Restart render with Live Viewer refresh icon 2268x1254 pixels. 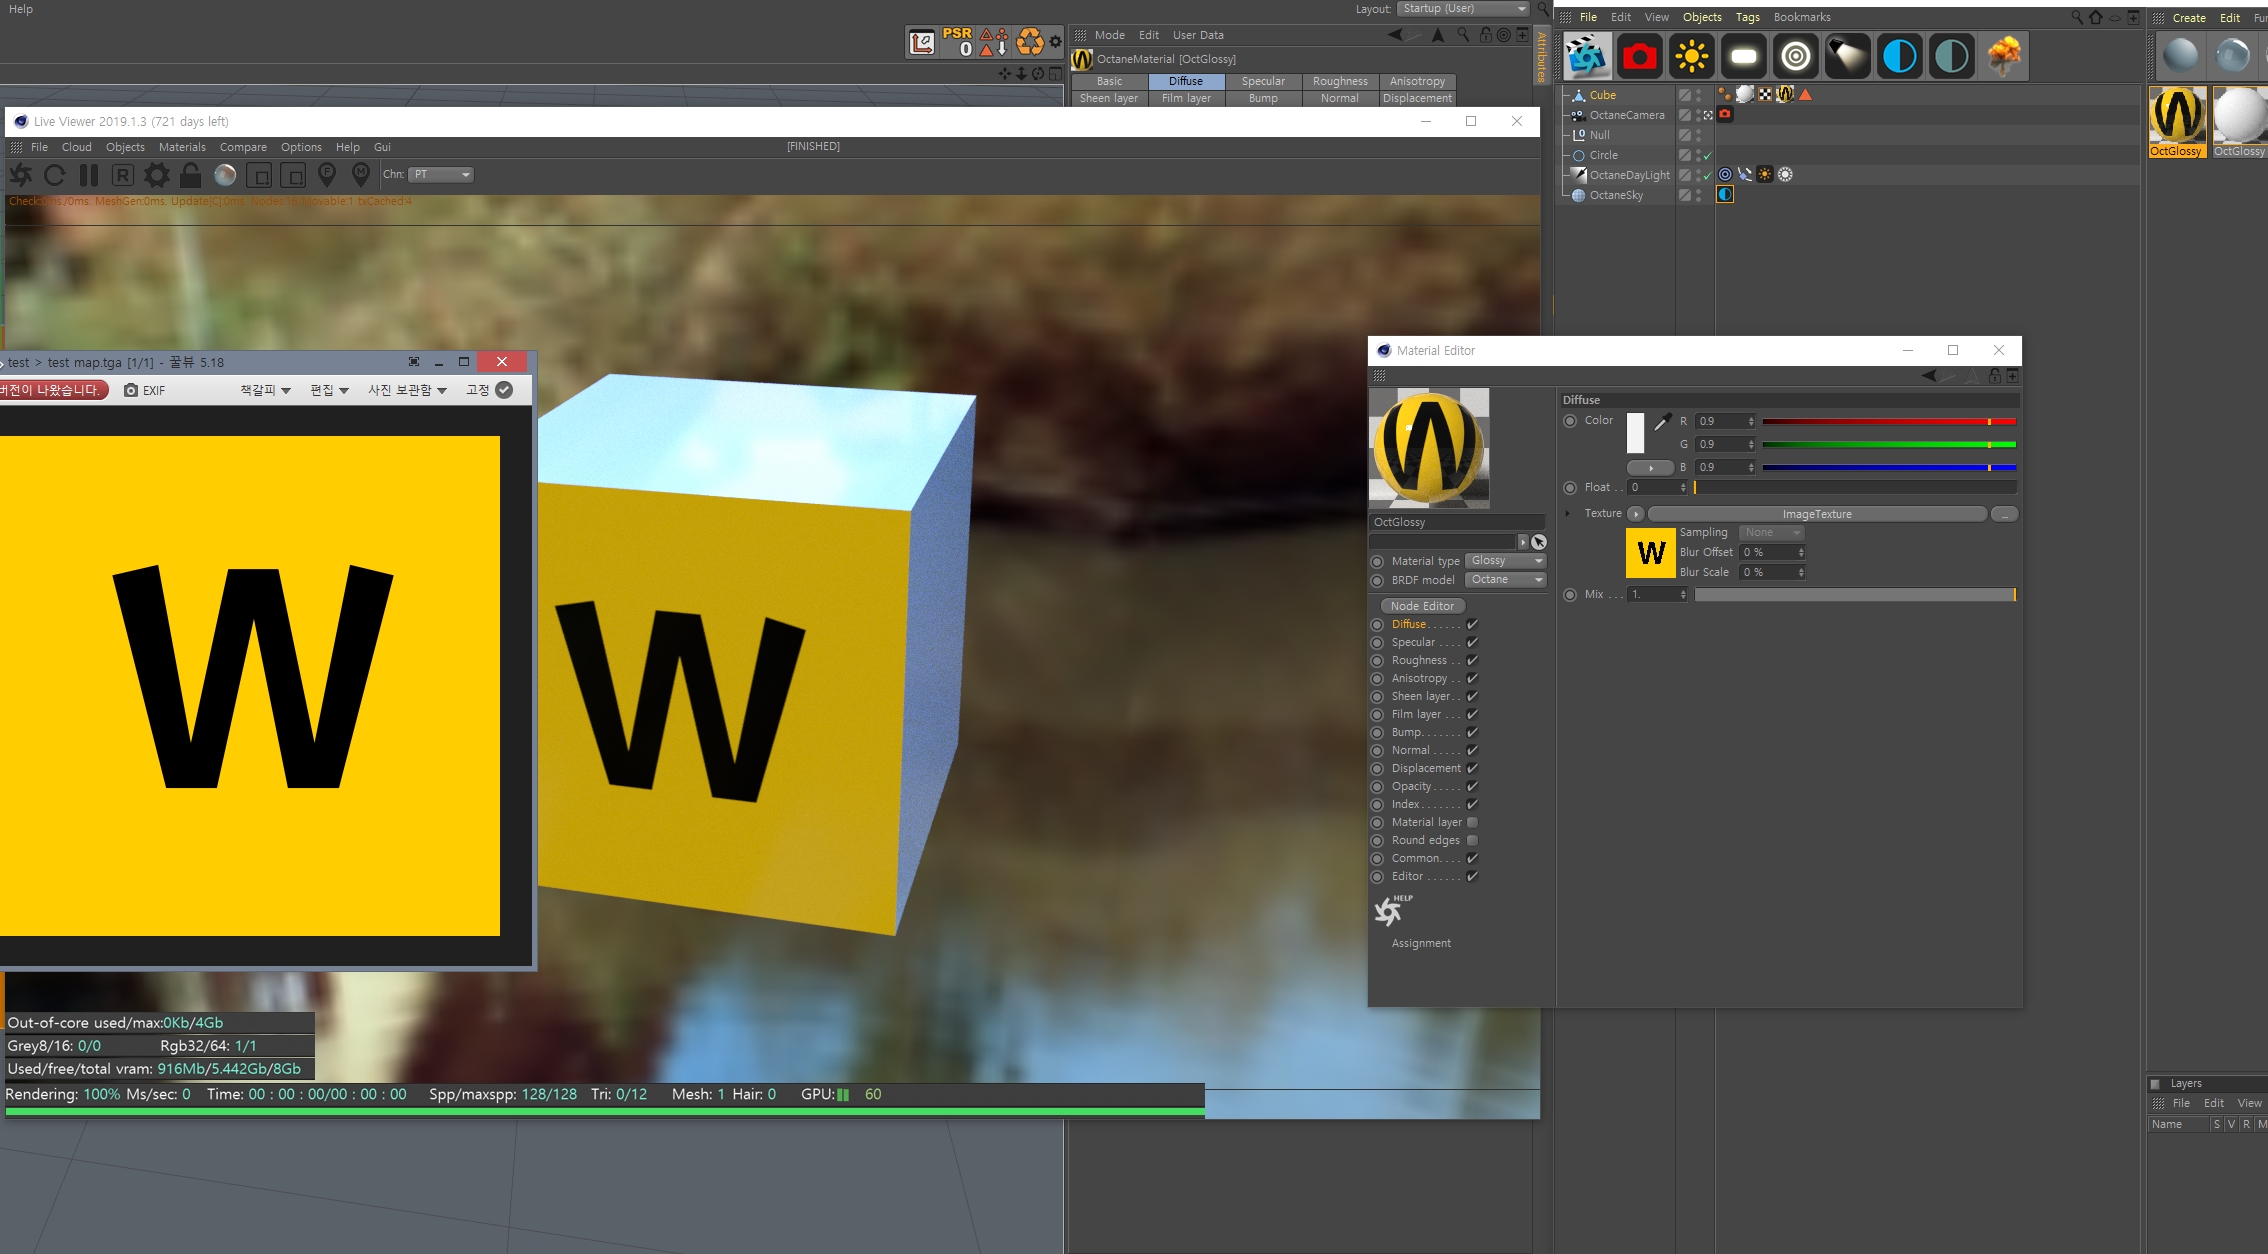[x=55, y=175]
